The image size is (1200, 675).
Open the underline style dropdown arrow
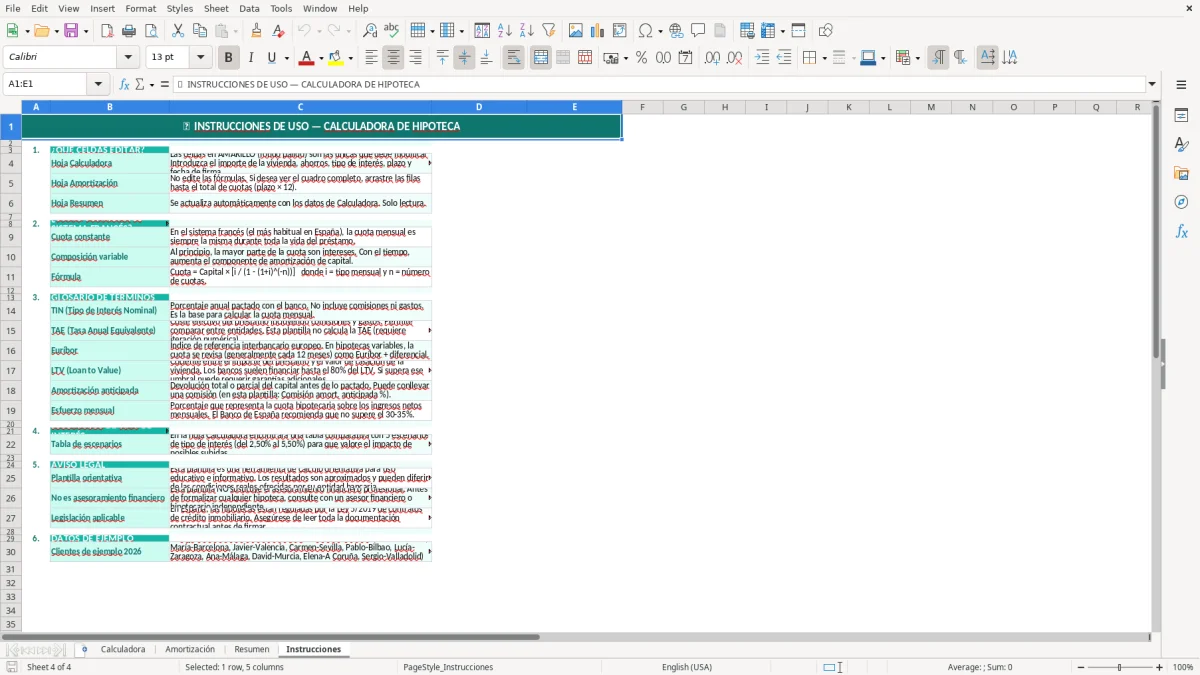coord(286,58)
